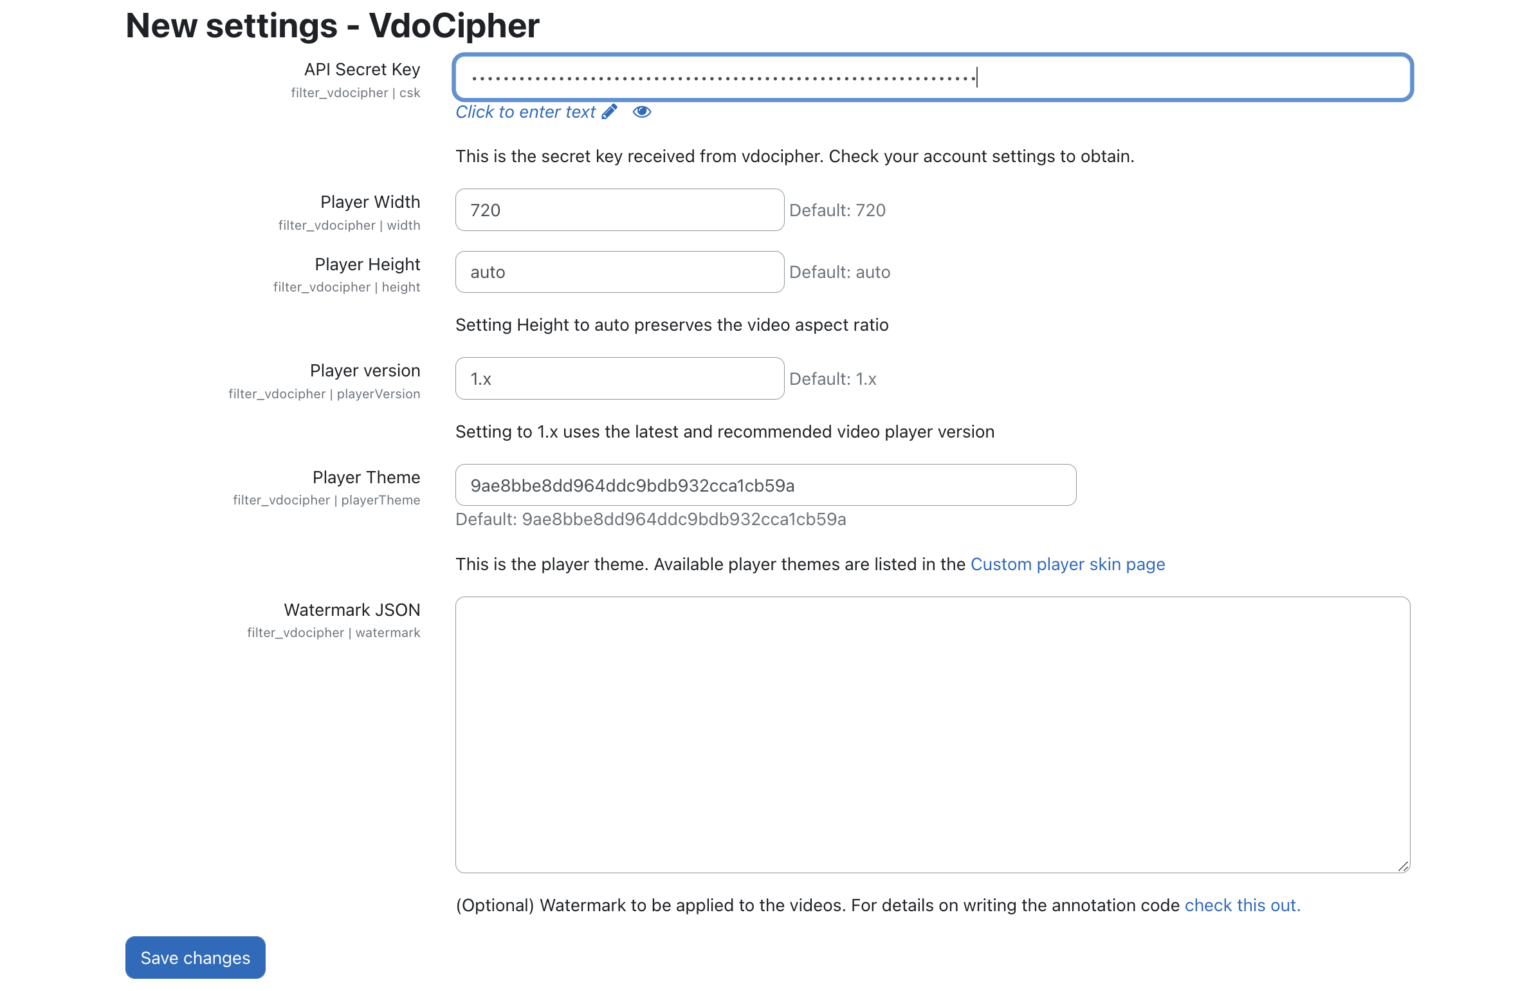Screen dimensions: 1536x991
Task: Click the 'filter_vdocipher | playerTheme' label
Action: 326,500
